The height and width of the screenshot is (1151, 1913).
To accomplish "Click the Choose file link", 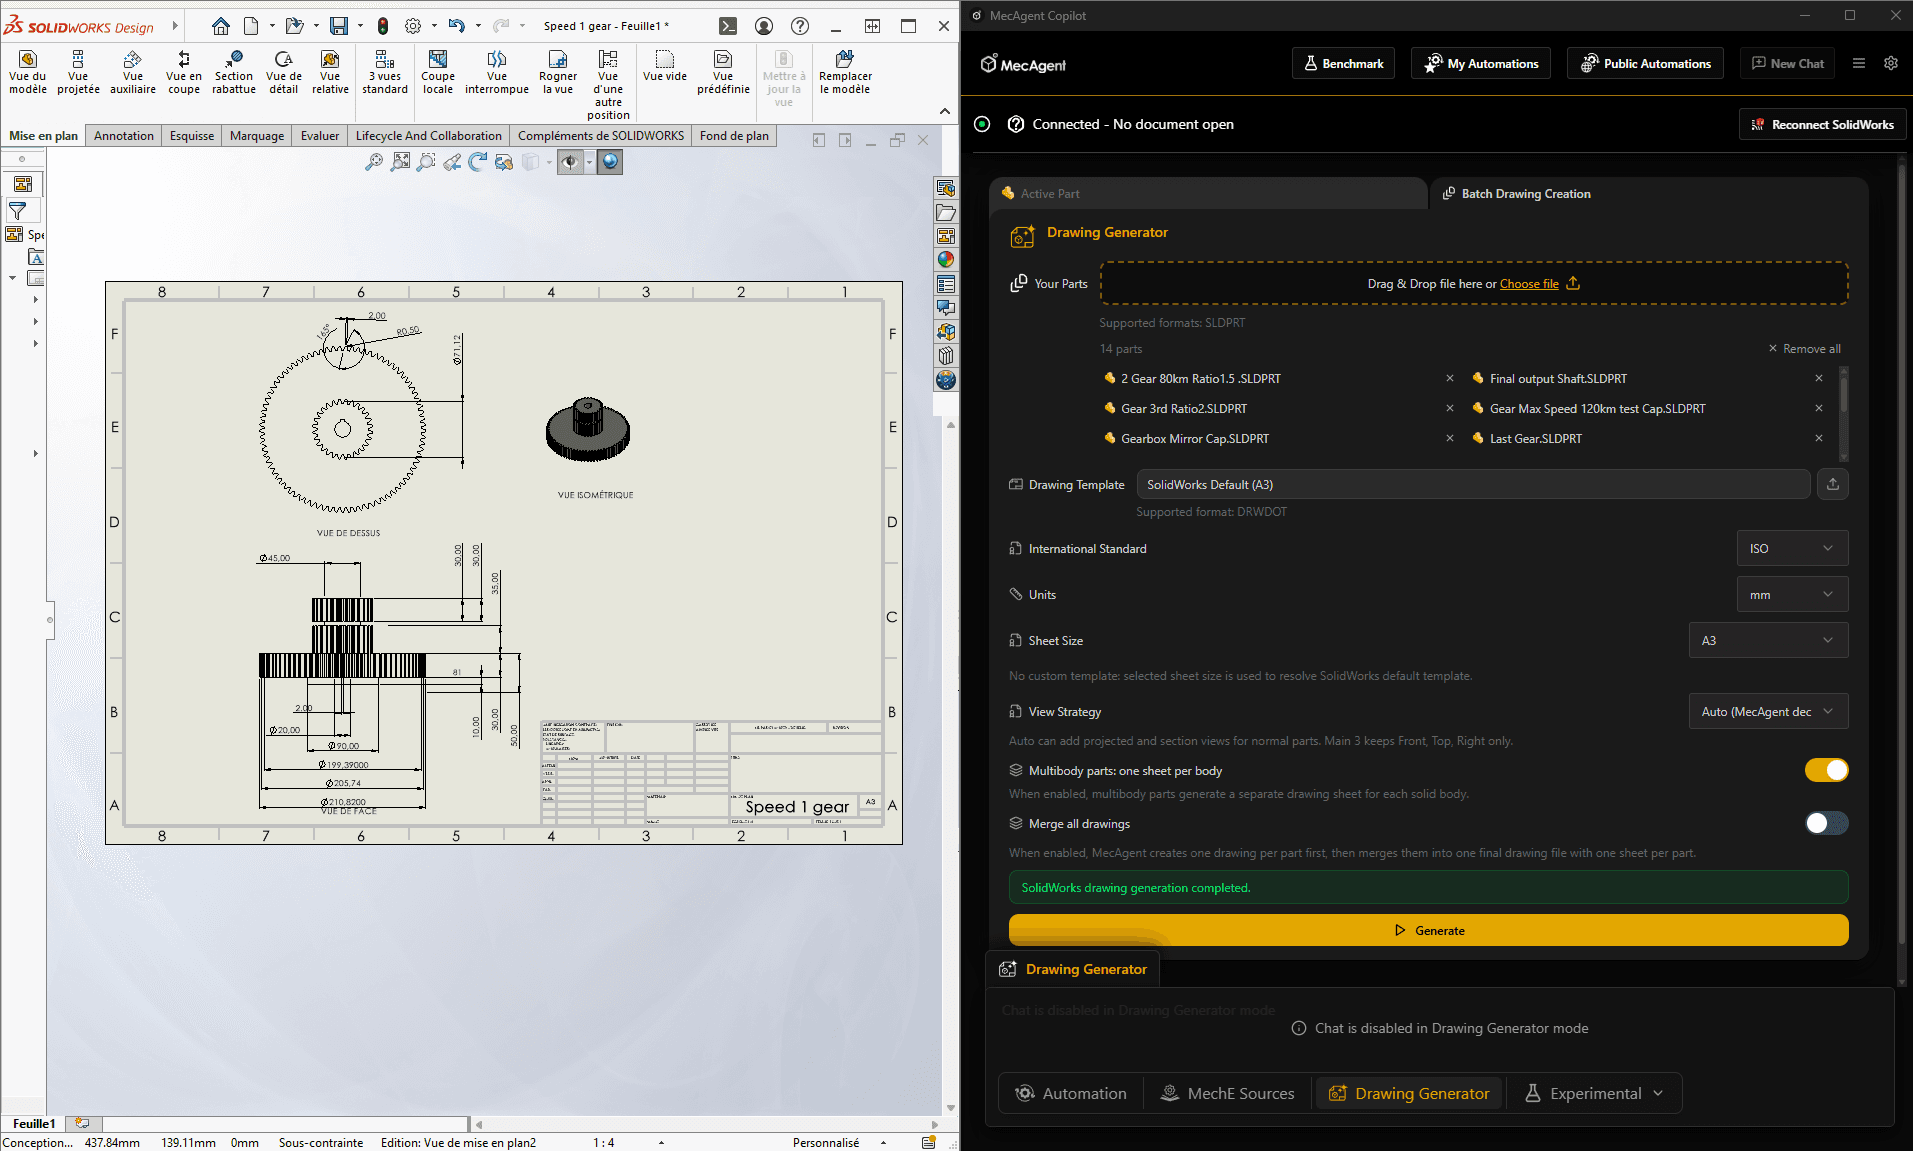I will 1528,284.
